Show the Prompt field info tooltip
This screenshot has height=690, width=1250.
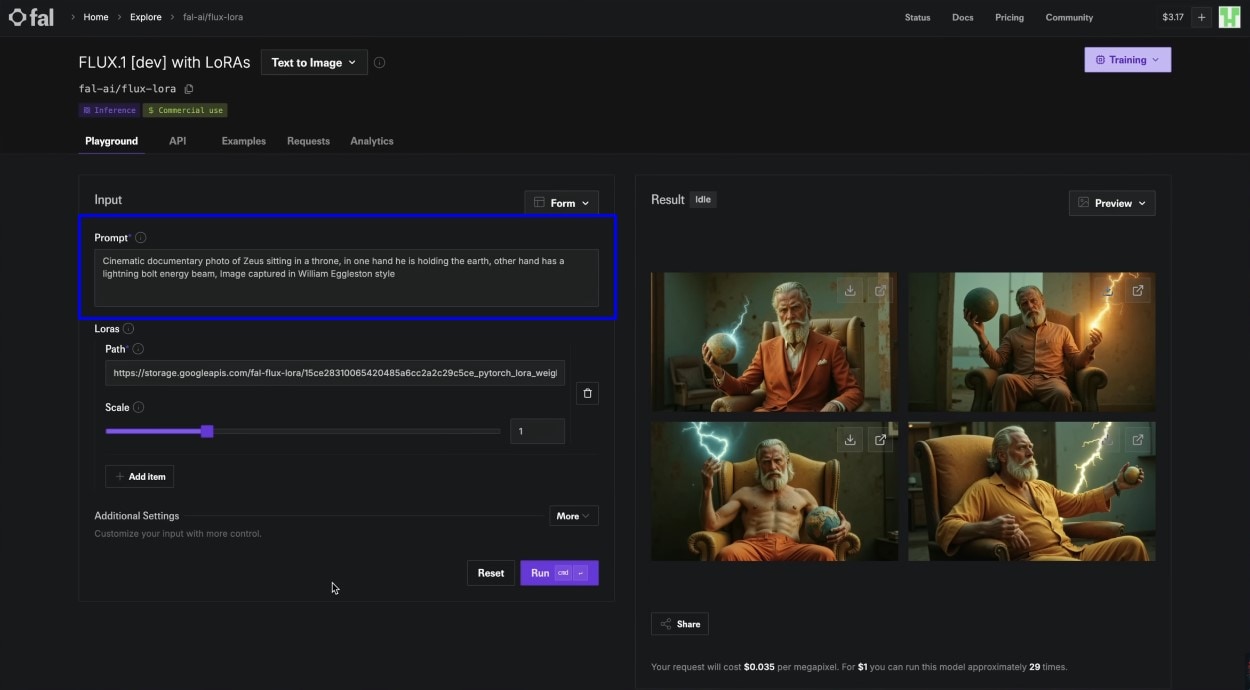[140, 238]
